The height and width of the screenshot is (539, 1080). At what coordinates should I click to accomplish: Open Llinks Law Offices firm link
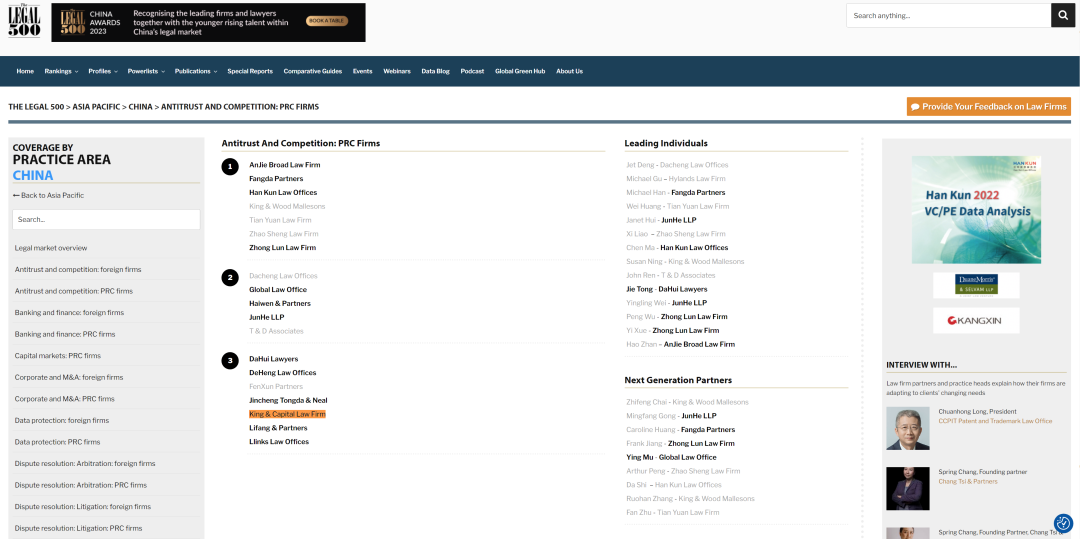pyautogui.click(x=279, y=442)
